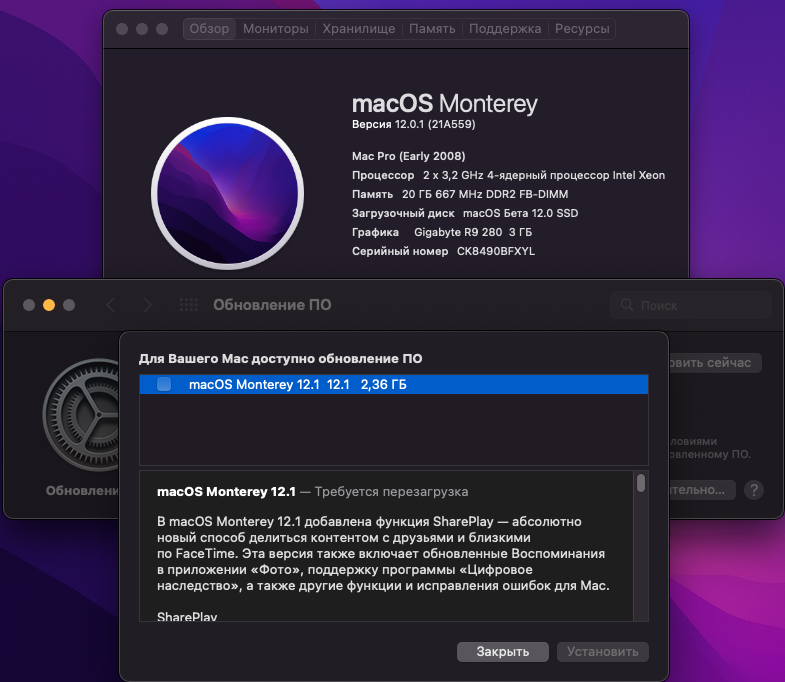Image resolution: width=785 pixels, height=682 pixels.
Task: Switch to the Память tab
Action: 432,29
